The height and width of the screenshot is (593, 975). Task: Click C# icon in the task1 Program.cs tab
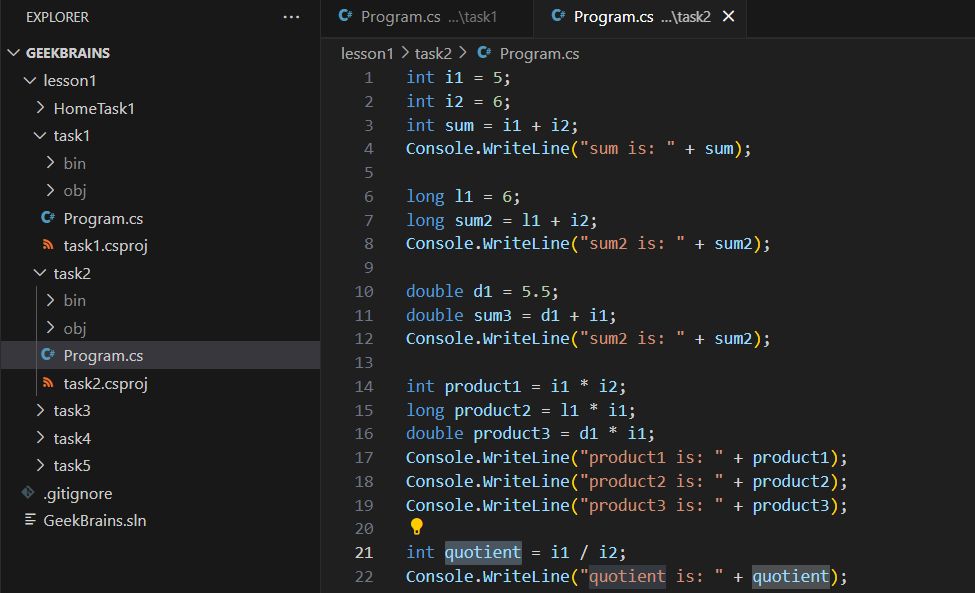(x=345, y=16)
